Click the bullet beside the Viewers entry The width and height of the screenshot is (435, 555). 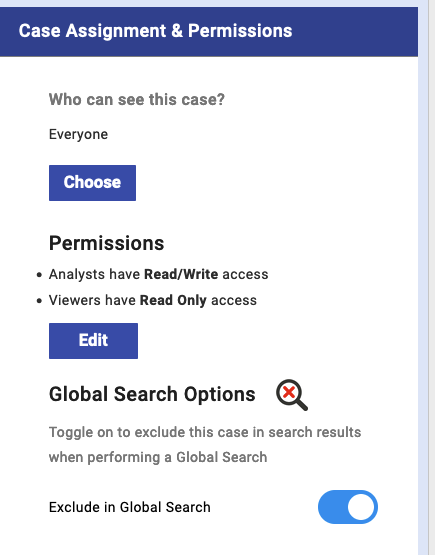pos(39,301)
